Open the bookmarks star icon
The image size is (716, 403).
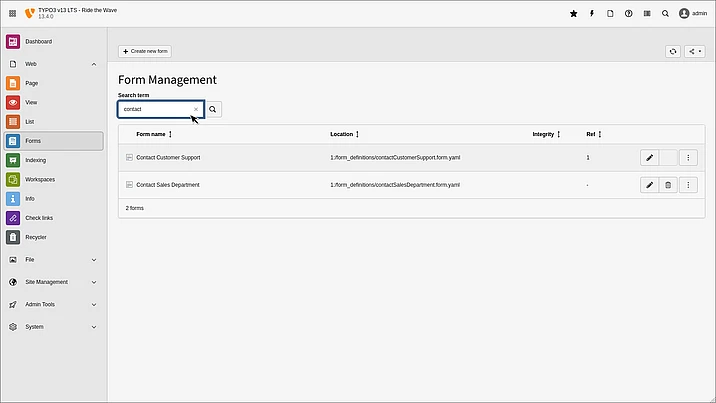pyautogui.click(x=573, y=14)
